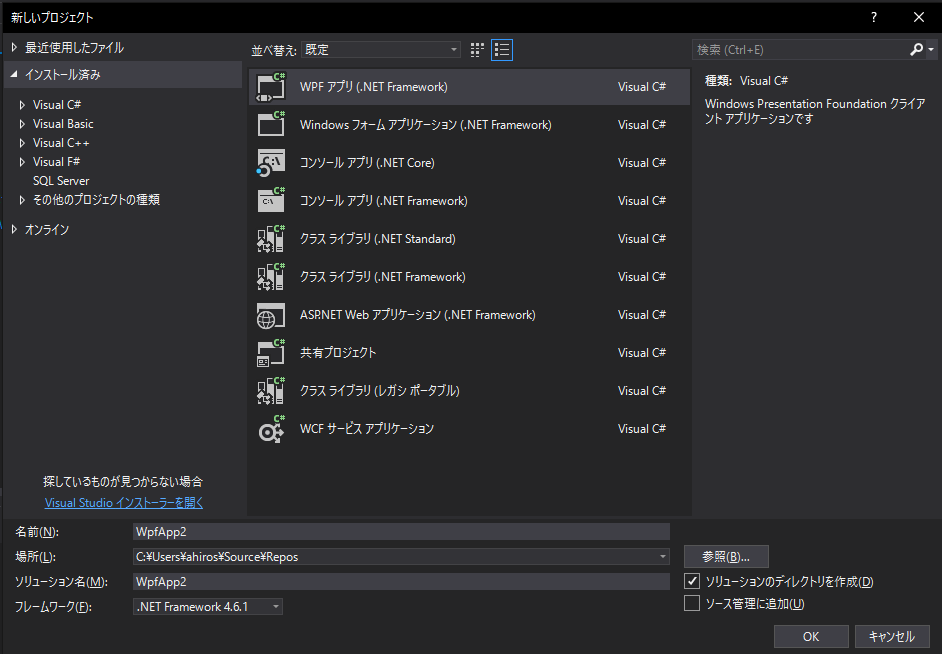This screenshot has height=654, width=942.
Task: Expand the Visual C++ tree node
Action: pyautogui.click(x=23, y=142)
